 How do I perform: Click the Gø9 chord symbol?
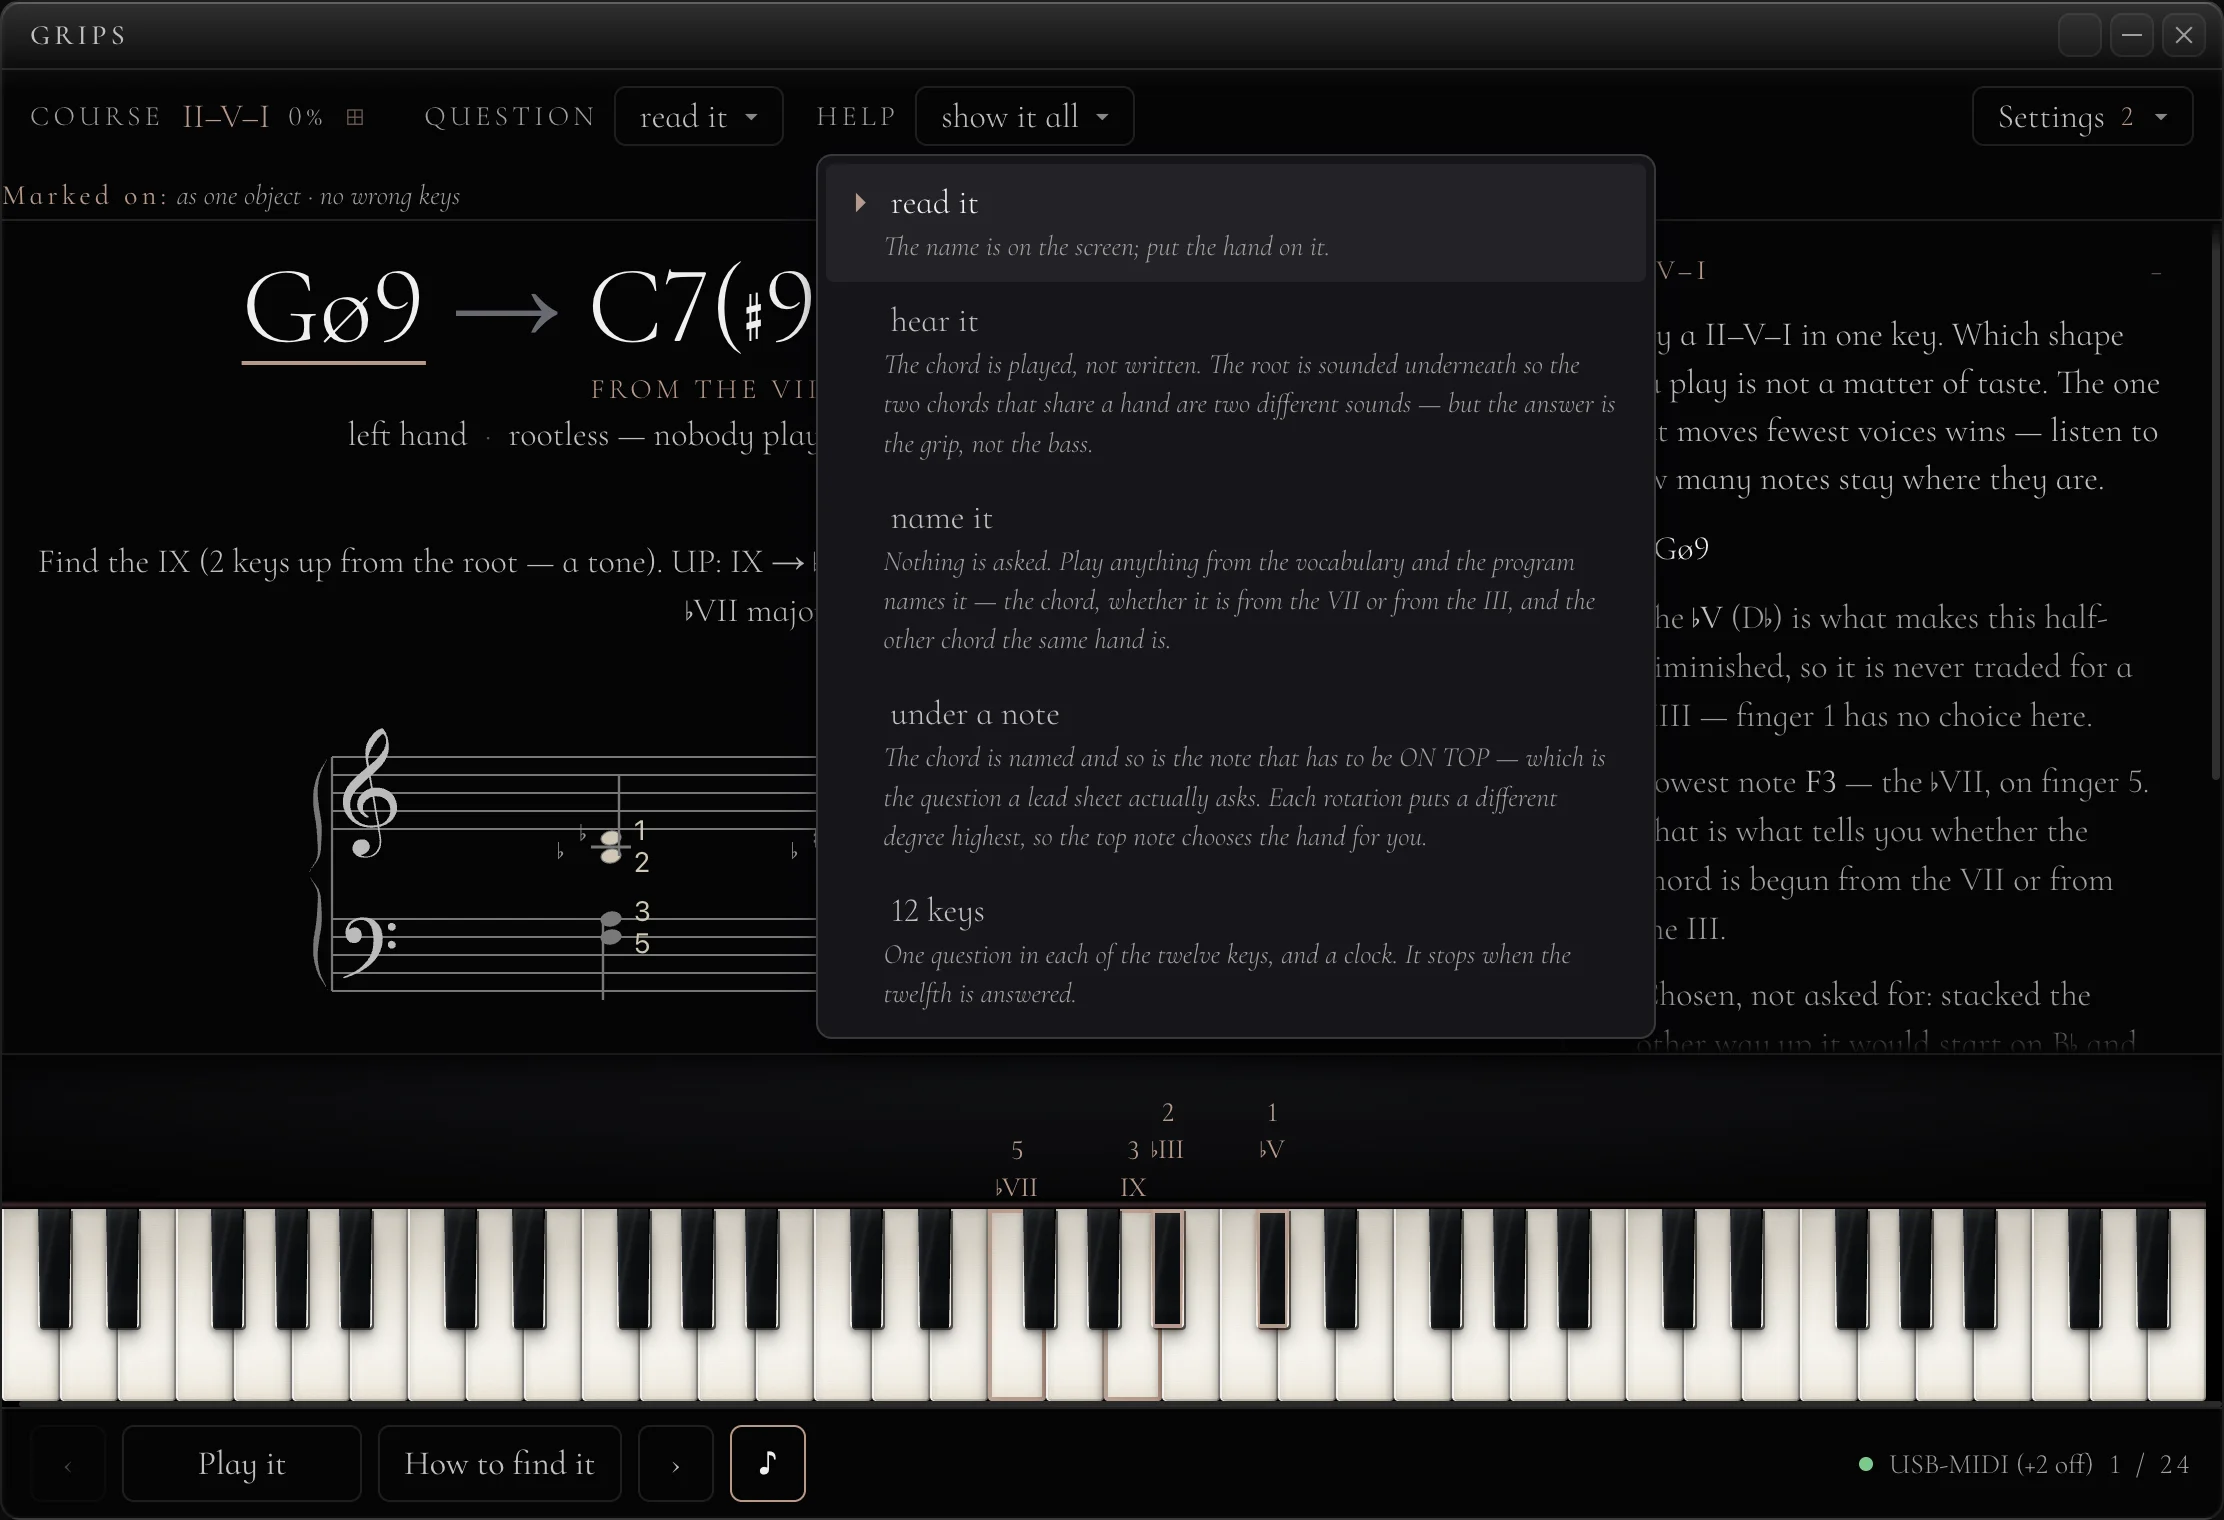coord(334,309)
